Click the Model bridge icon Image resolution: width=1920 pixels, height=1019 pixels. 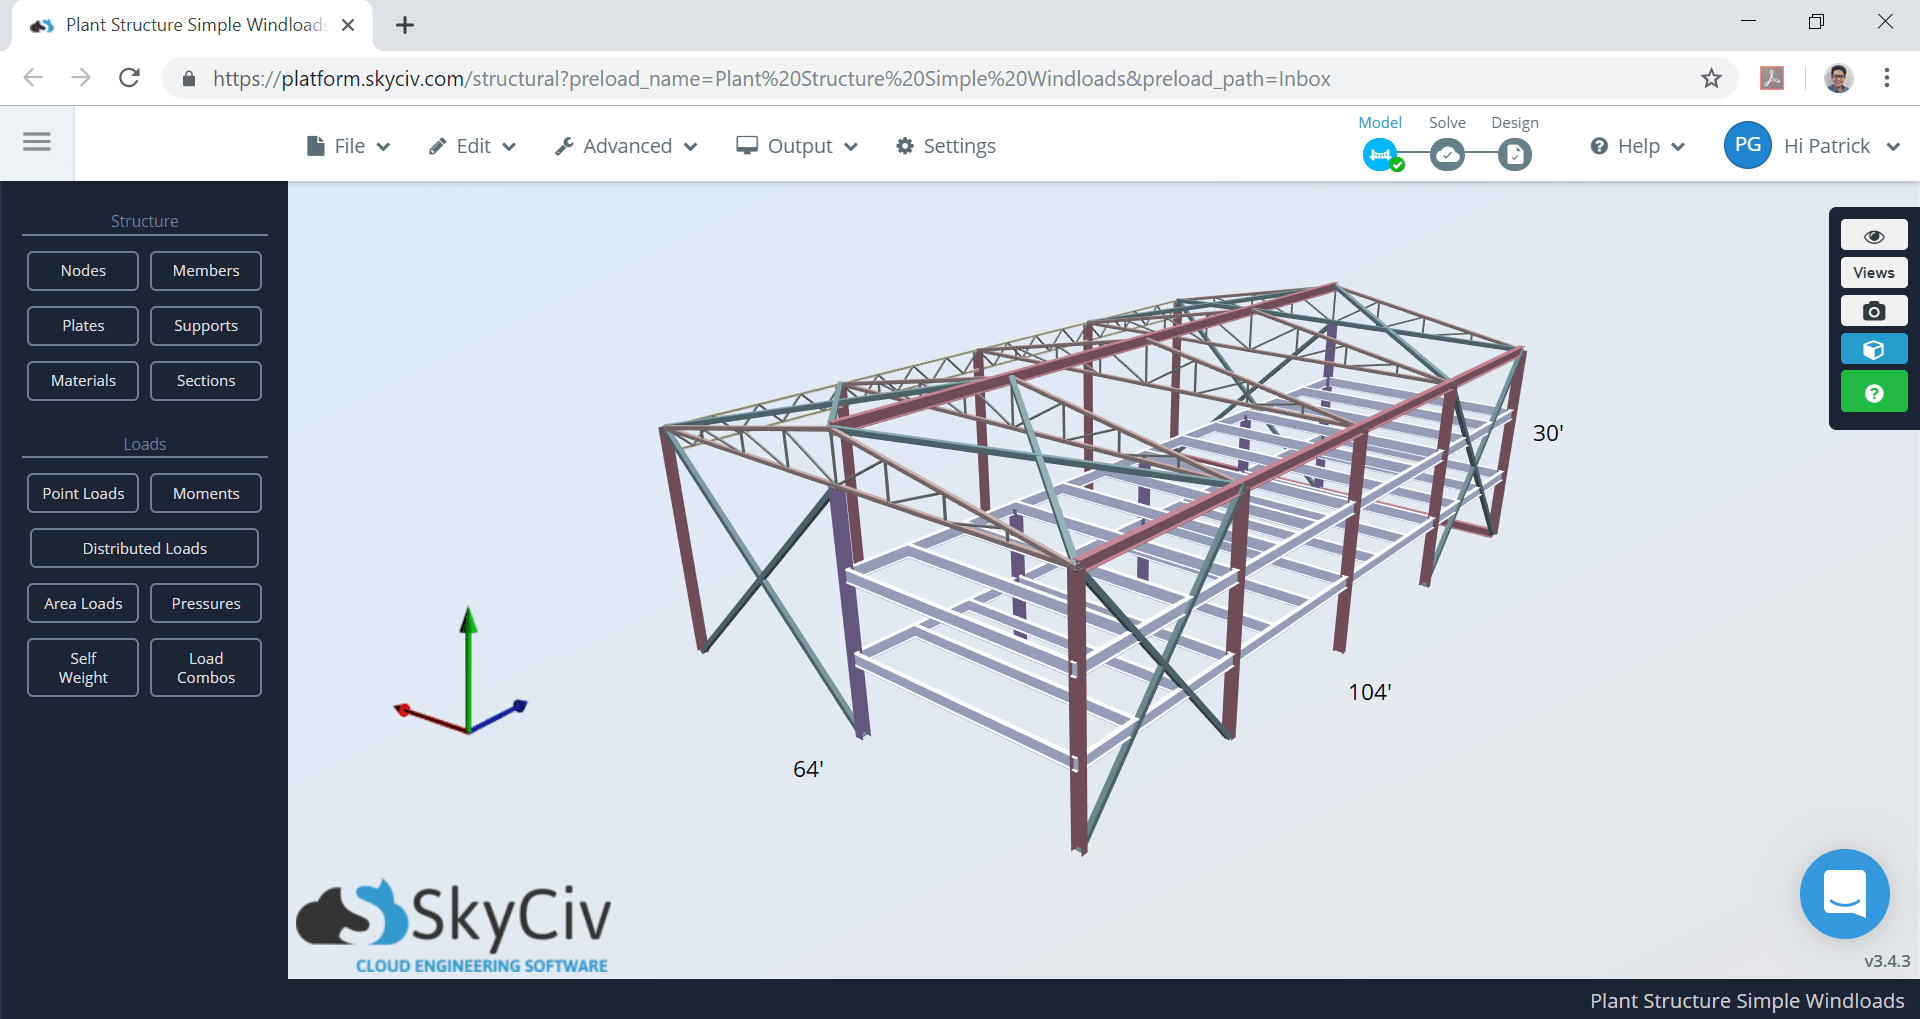[1379, 154]
